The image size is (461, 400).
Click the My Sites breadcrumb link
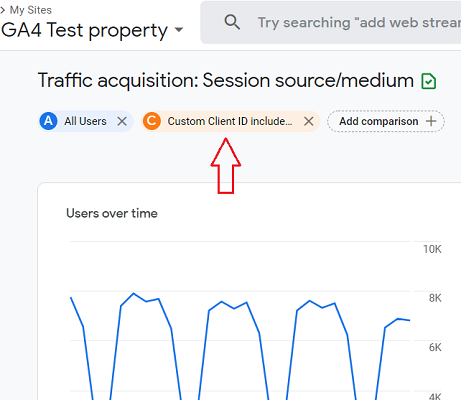click(x=31, y=10)
